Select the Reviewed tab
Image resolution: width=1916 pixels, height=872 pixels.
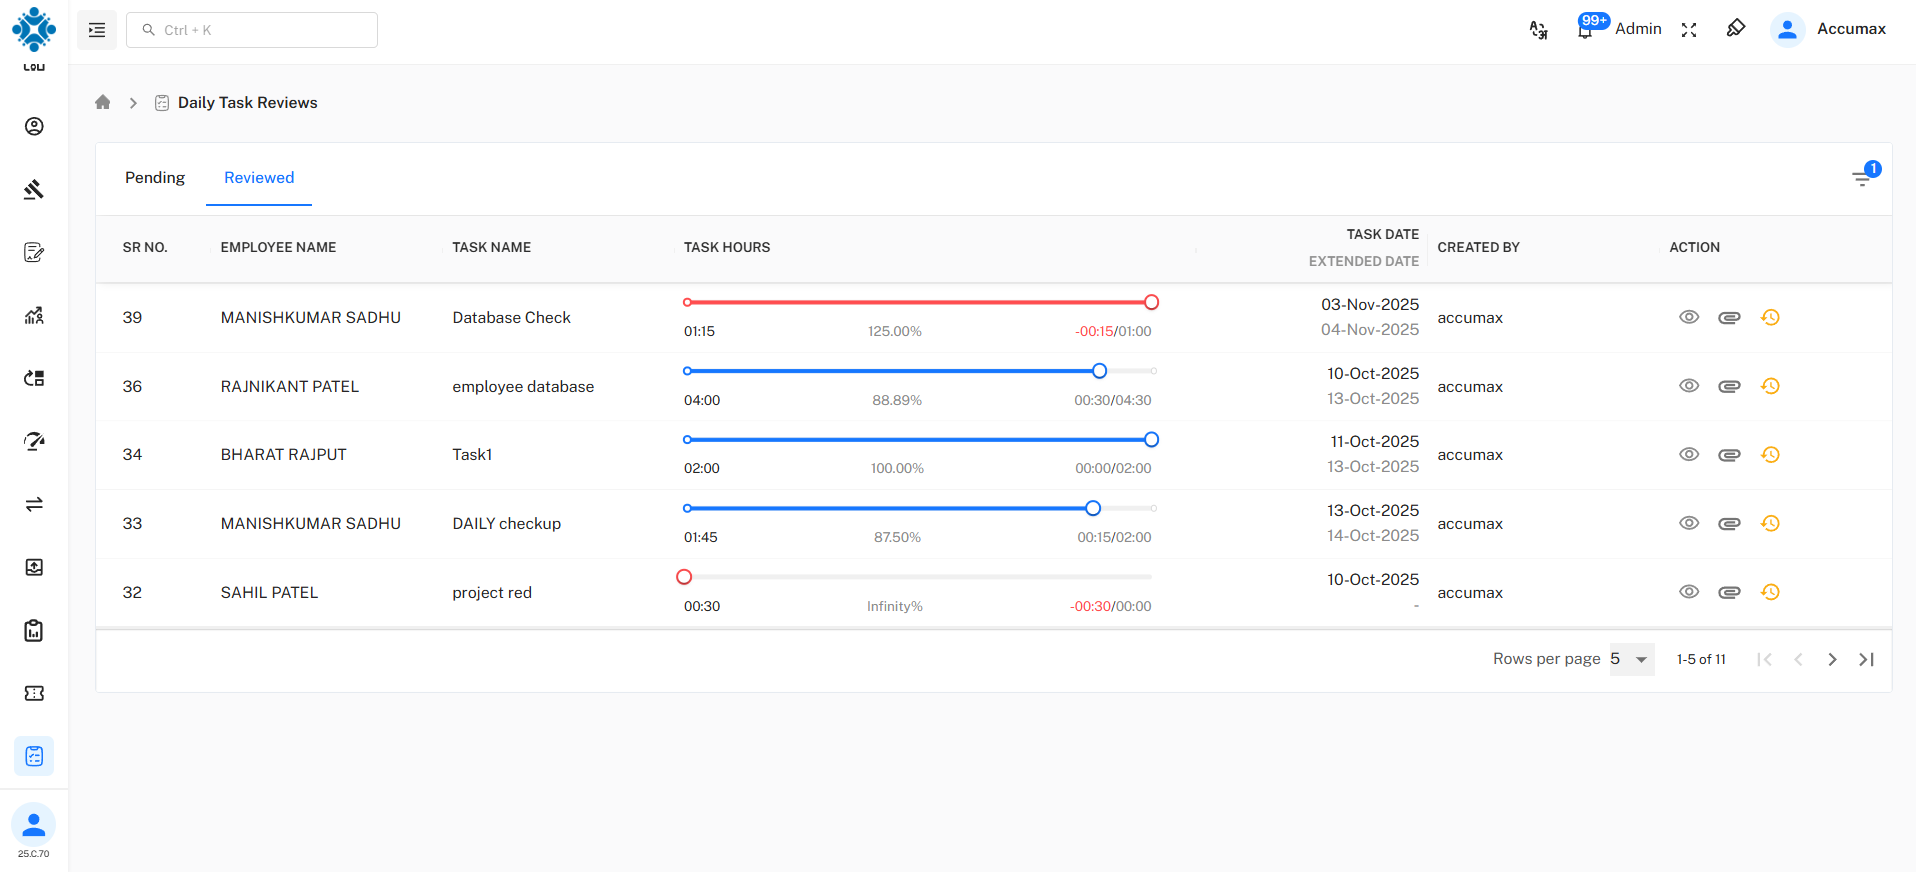(259, 178)
